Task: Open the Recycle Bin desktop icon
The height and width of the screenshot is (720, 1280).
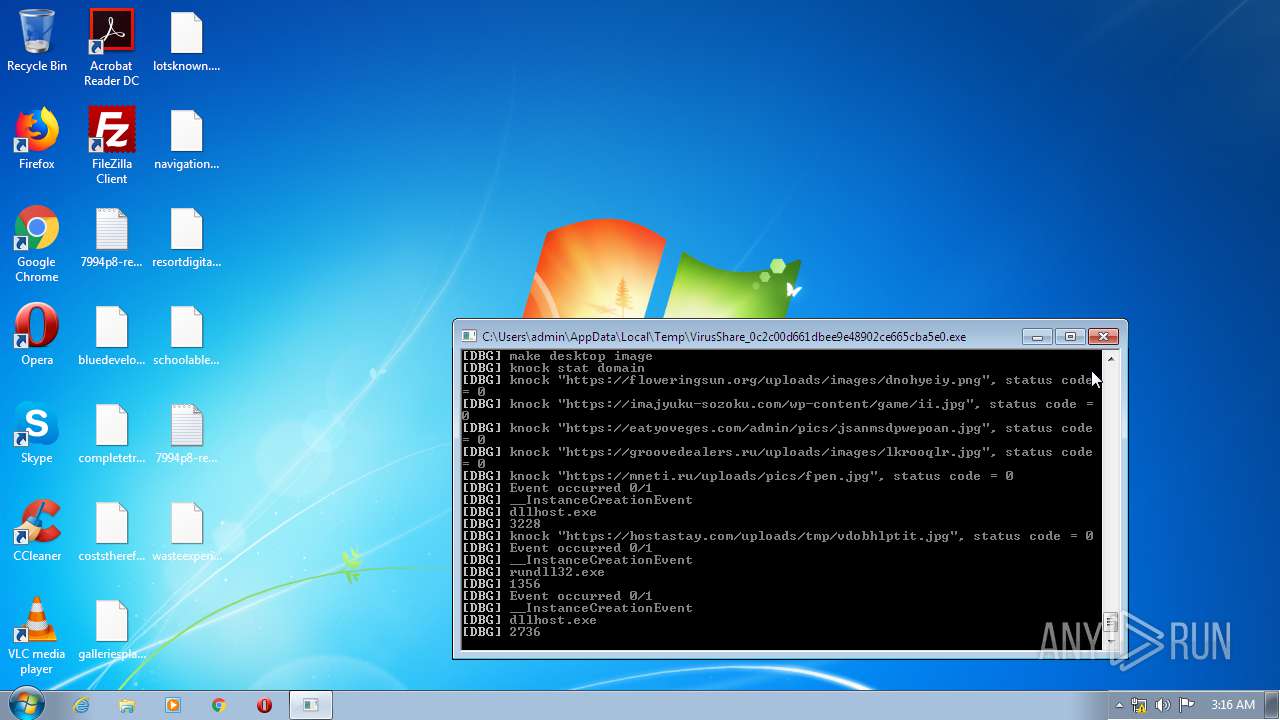Action: click(37, 41)
